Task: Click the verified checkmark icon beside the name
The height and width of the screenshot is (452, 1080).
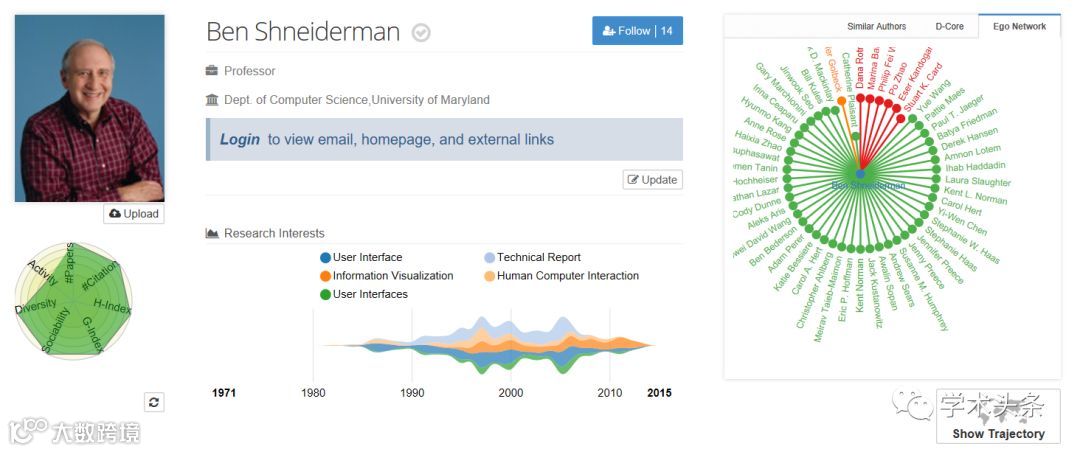Action: pyautogui.click(x=421, y=33)
